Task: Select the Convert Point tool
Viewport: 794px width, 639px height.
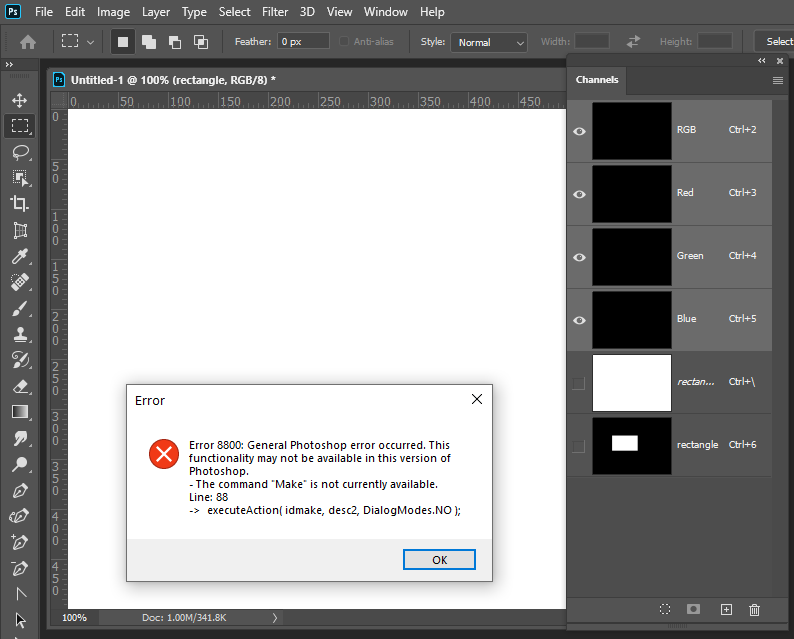Action: point(21,594)
